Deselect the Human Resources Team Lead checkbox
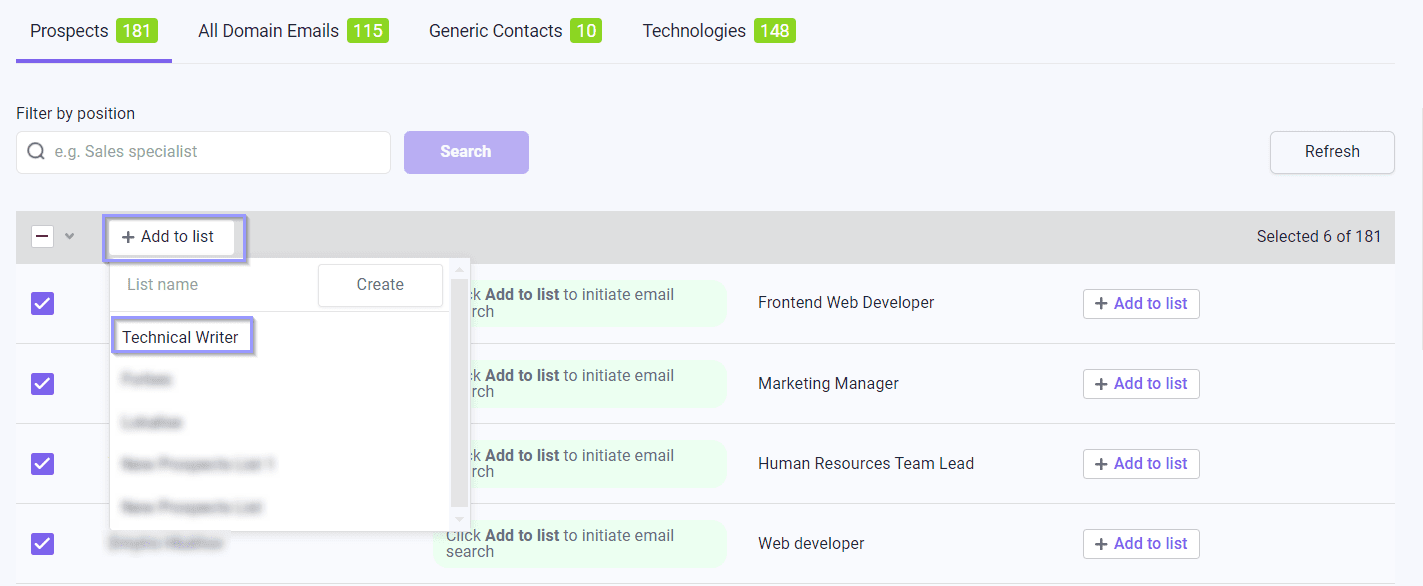This screenshot has height=586, width=1423. (42, 463)
